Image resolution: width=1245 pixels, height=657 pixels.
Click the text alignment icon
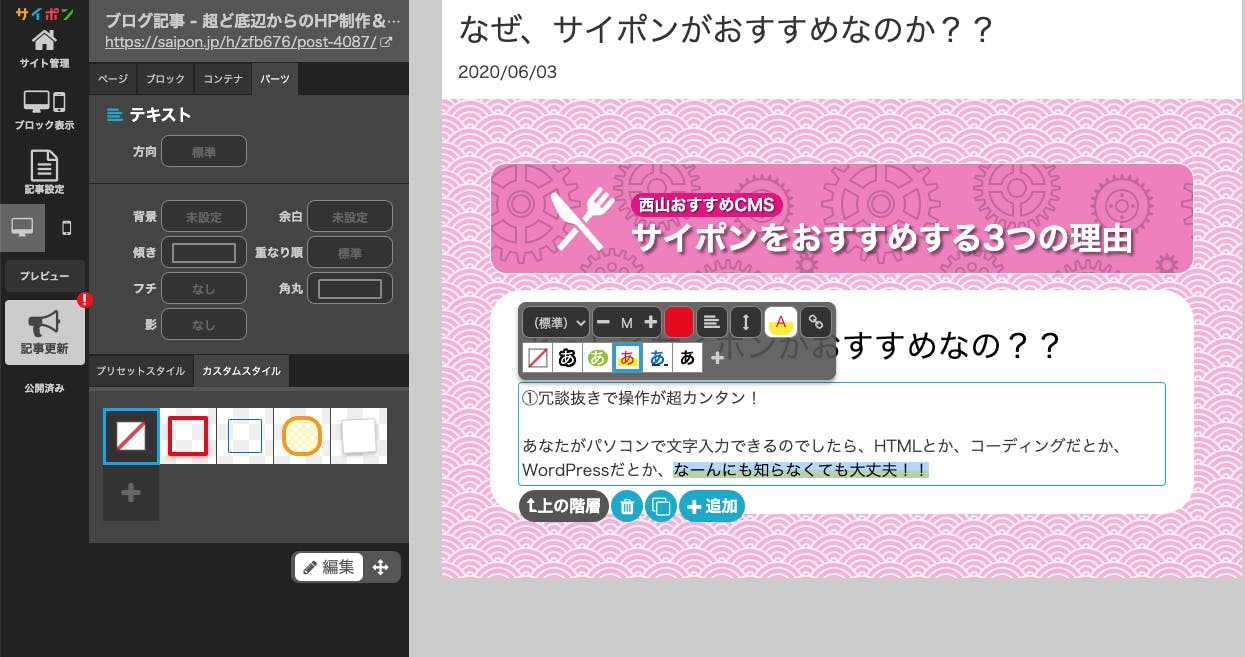(x=711, y=322)
